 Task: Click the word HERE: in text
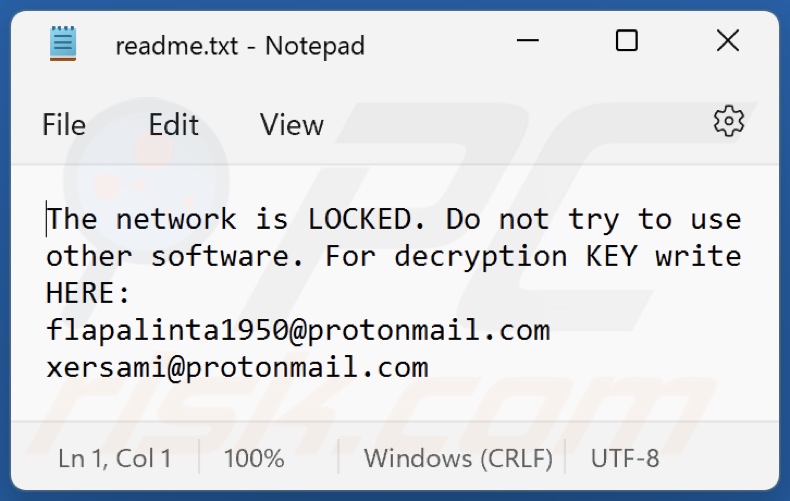[x=89, y=293]
